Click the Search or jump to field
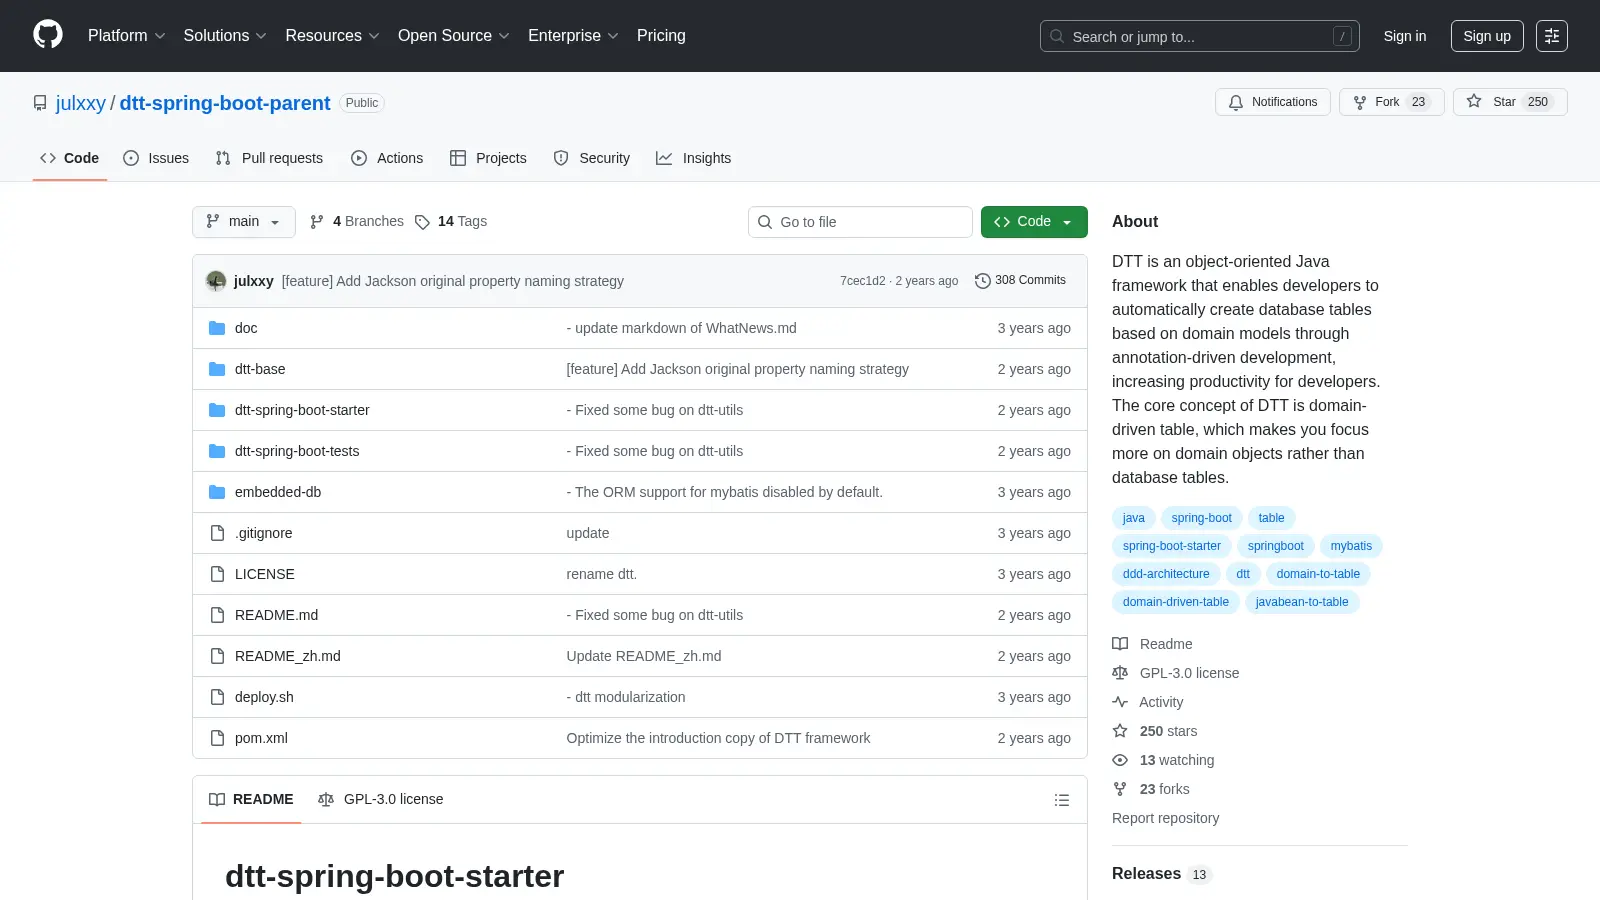This screenshot has width=1600, height=900. (1200, 36)
